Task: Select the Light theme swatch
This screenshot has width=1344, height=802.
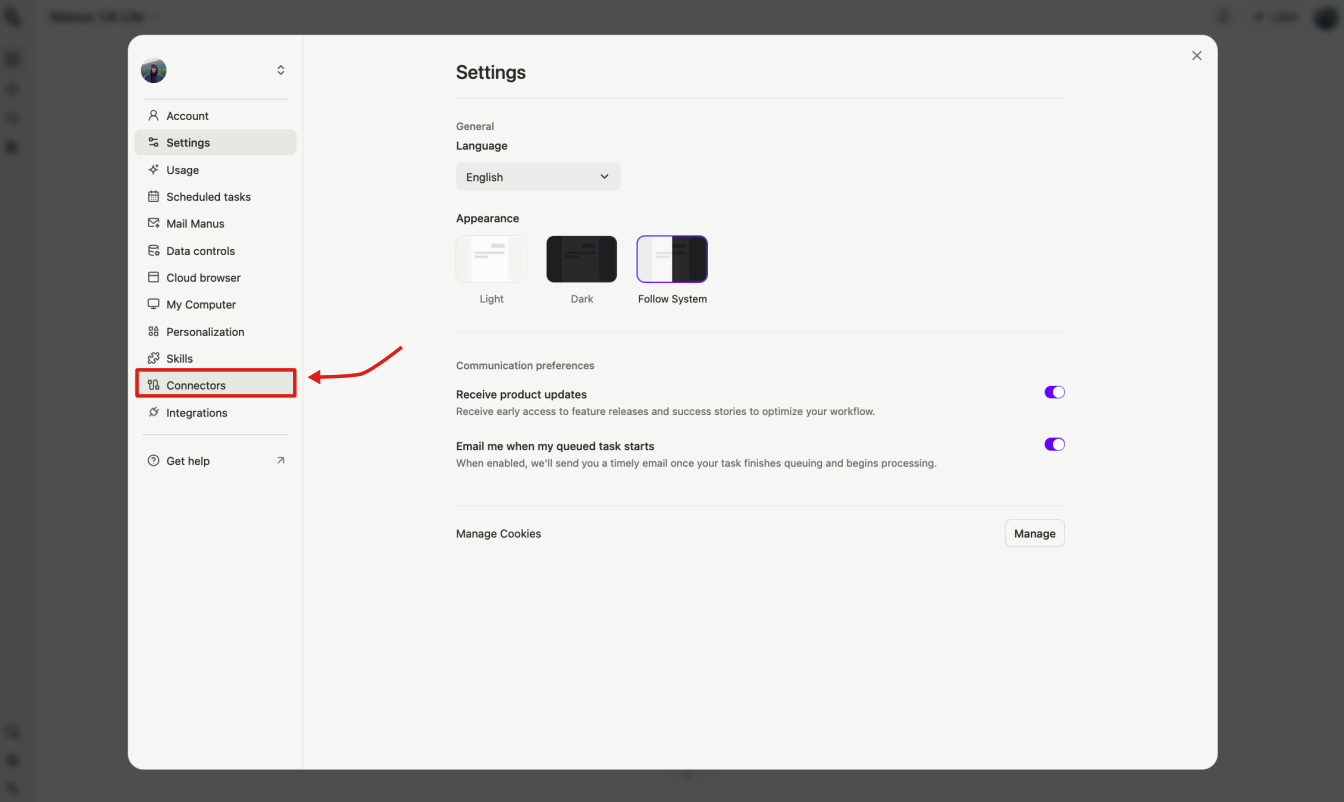Action: click(491, 258)
